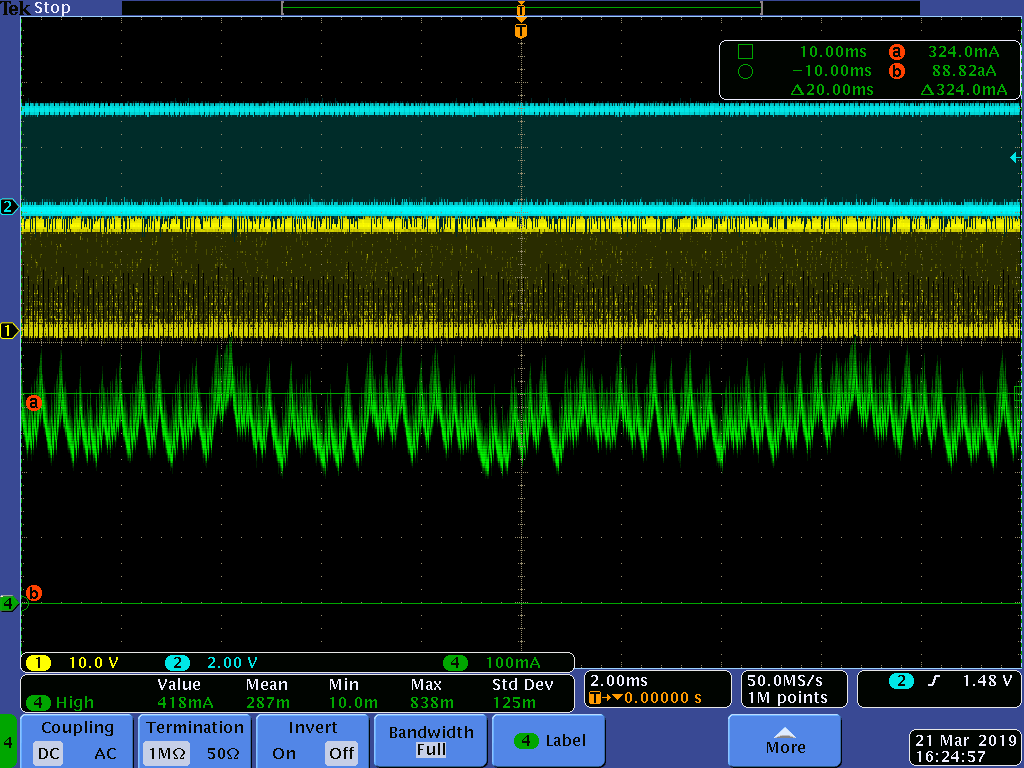Set Coupling to AC
This screenshot has width=1024, height=768.
tap(105, 753)
